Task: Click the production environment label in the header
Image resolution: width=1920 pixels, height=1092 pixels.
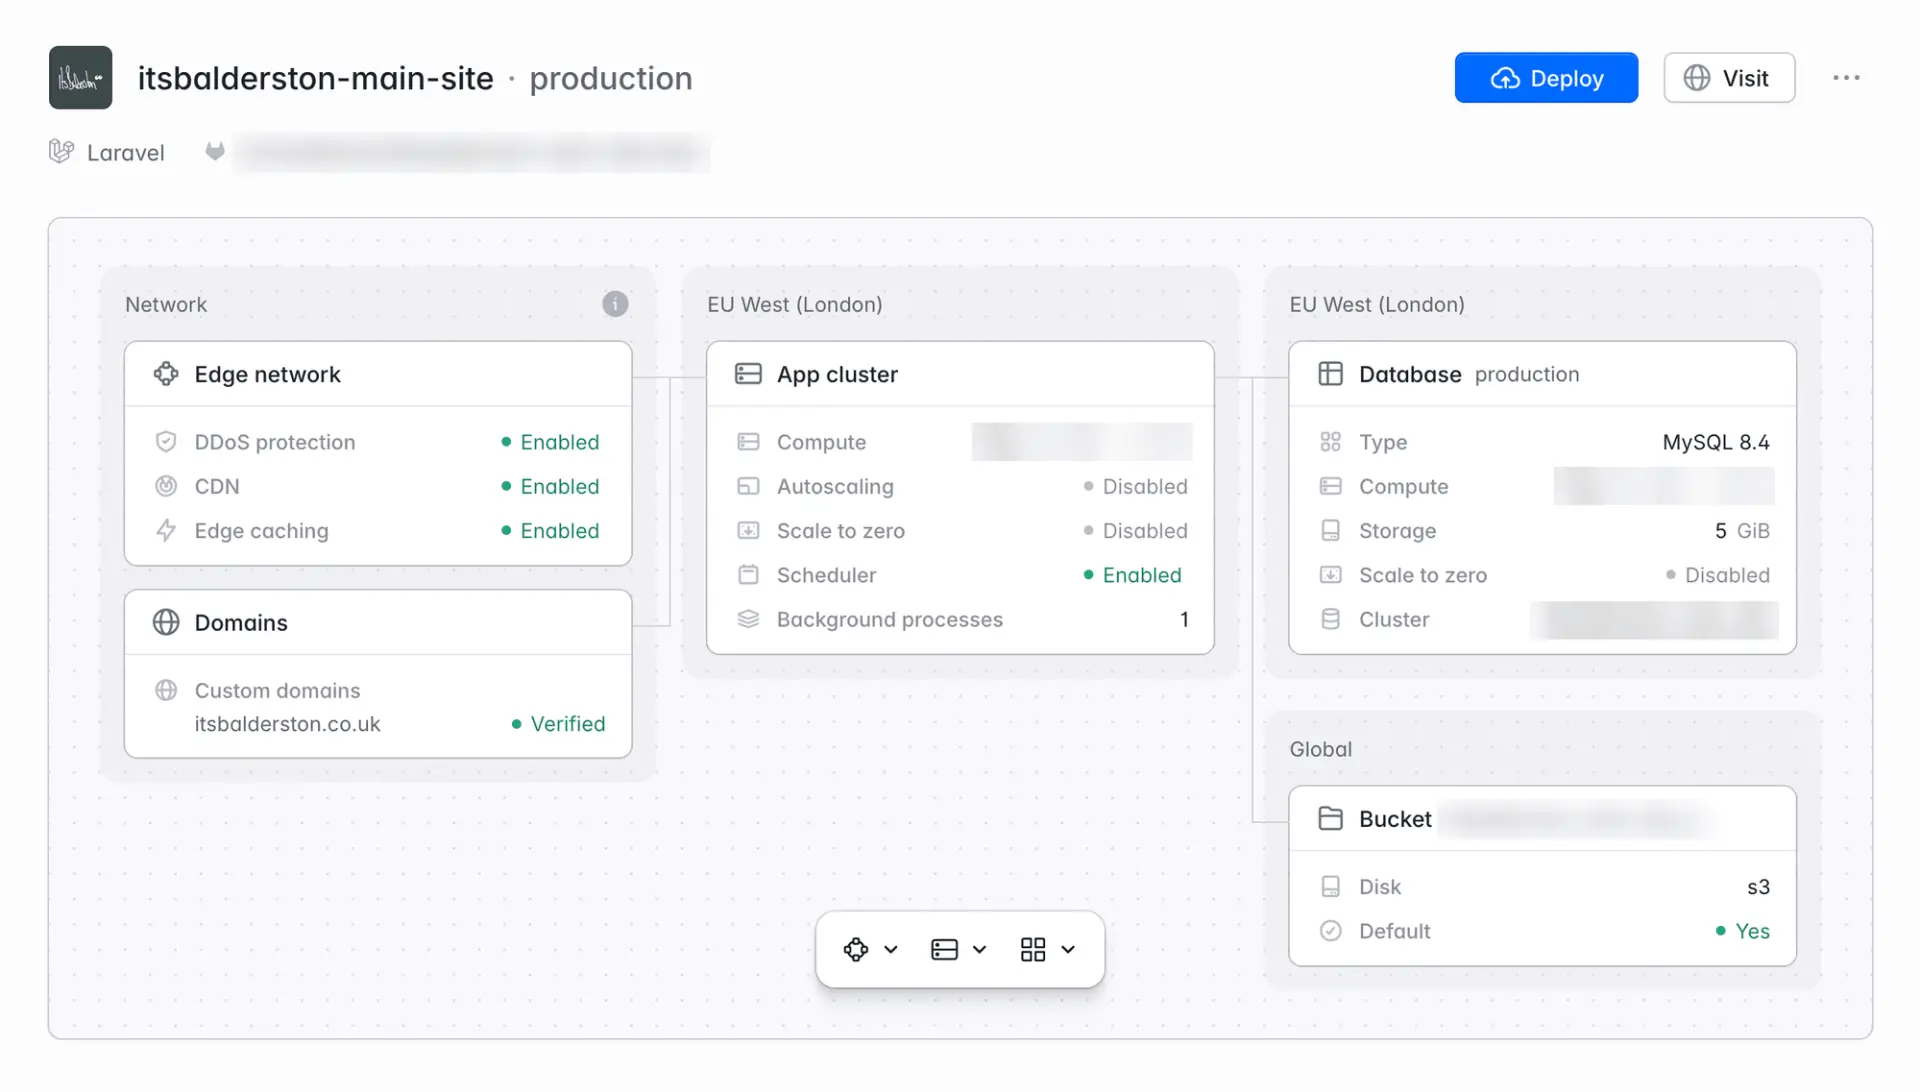Action: 610,78
